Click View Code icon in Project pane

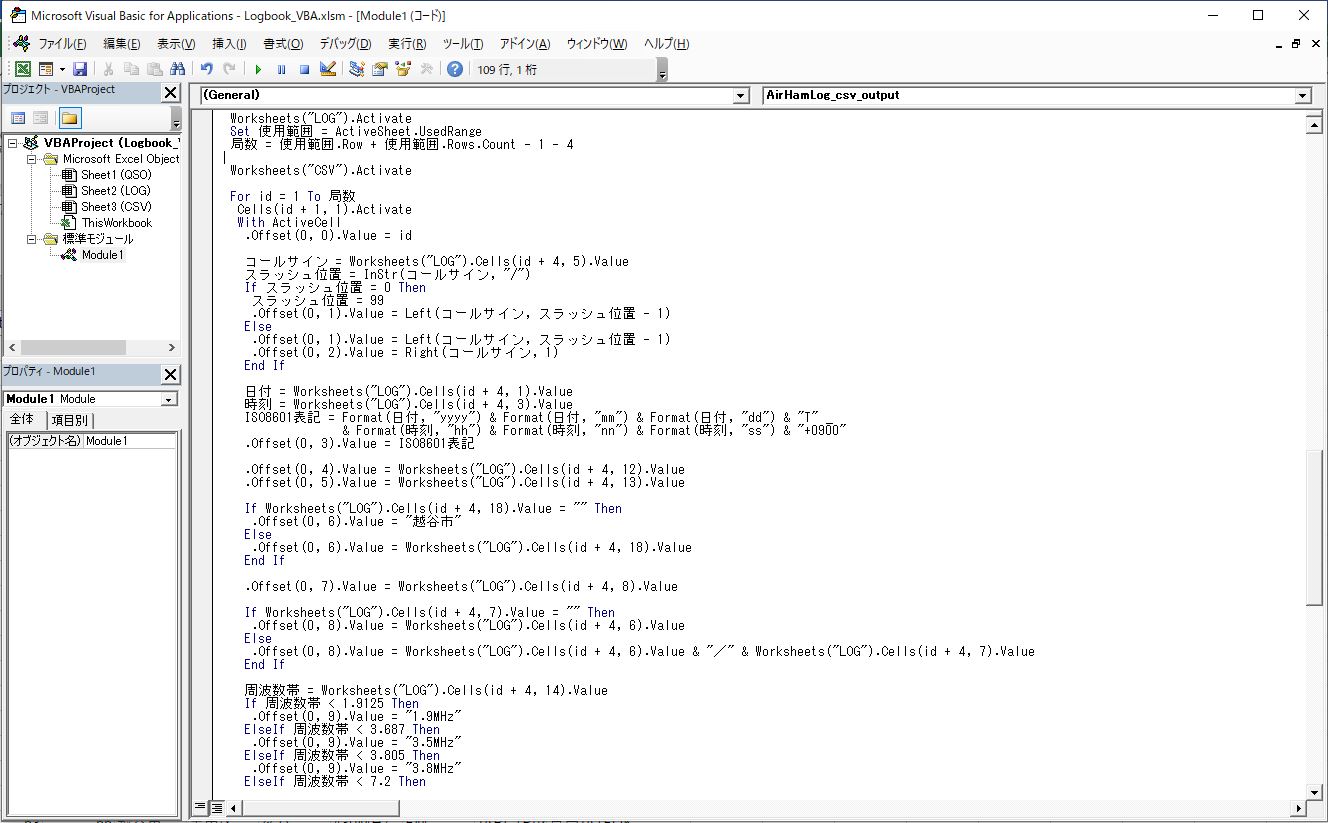18,118
